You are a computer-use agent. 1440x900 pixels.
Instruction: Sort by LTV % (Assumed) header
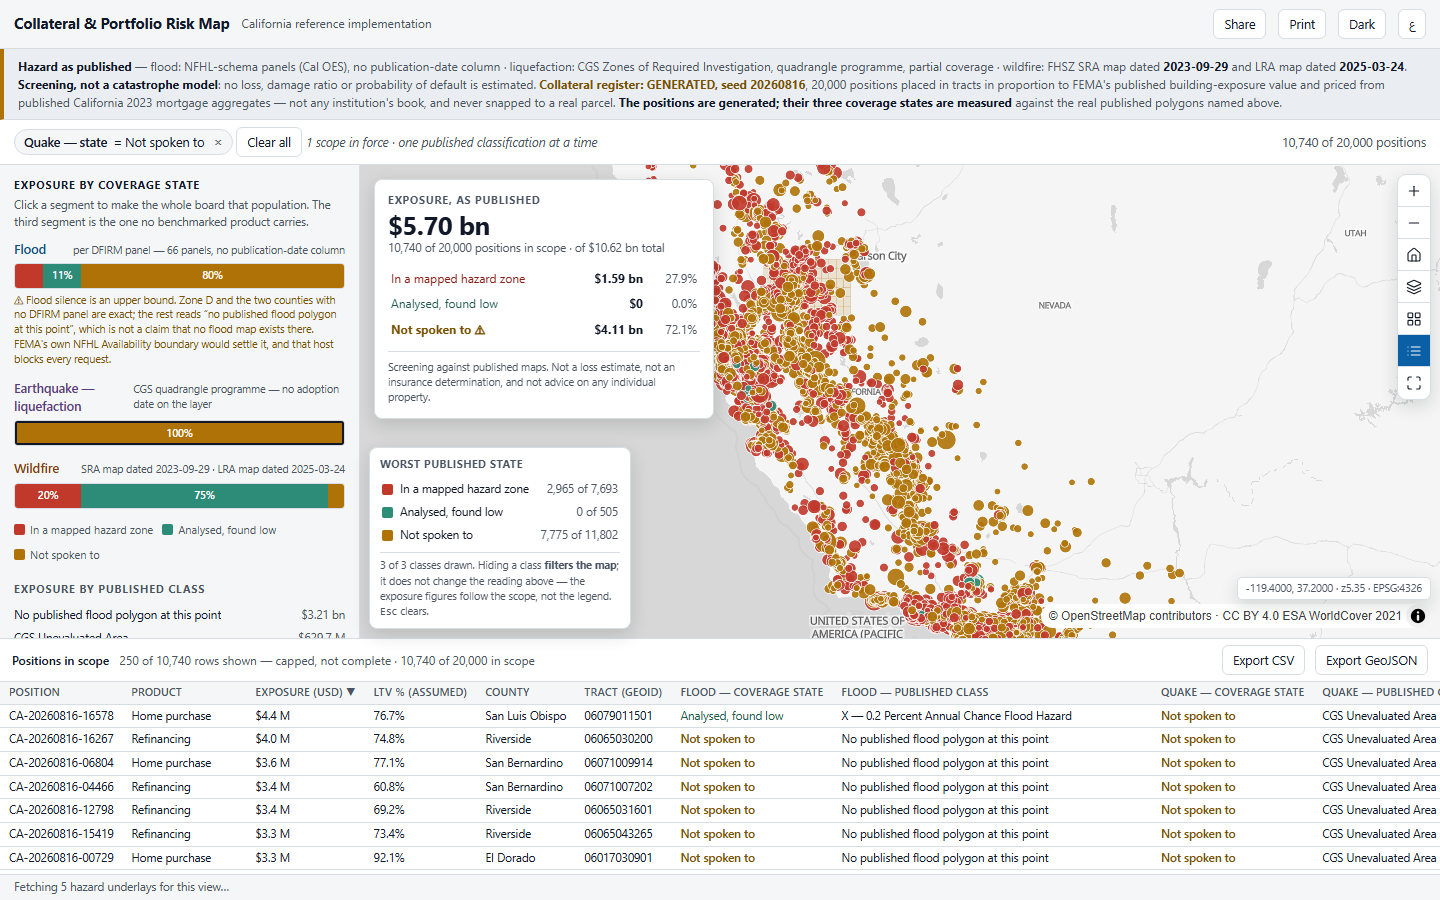tap(420, 692)
